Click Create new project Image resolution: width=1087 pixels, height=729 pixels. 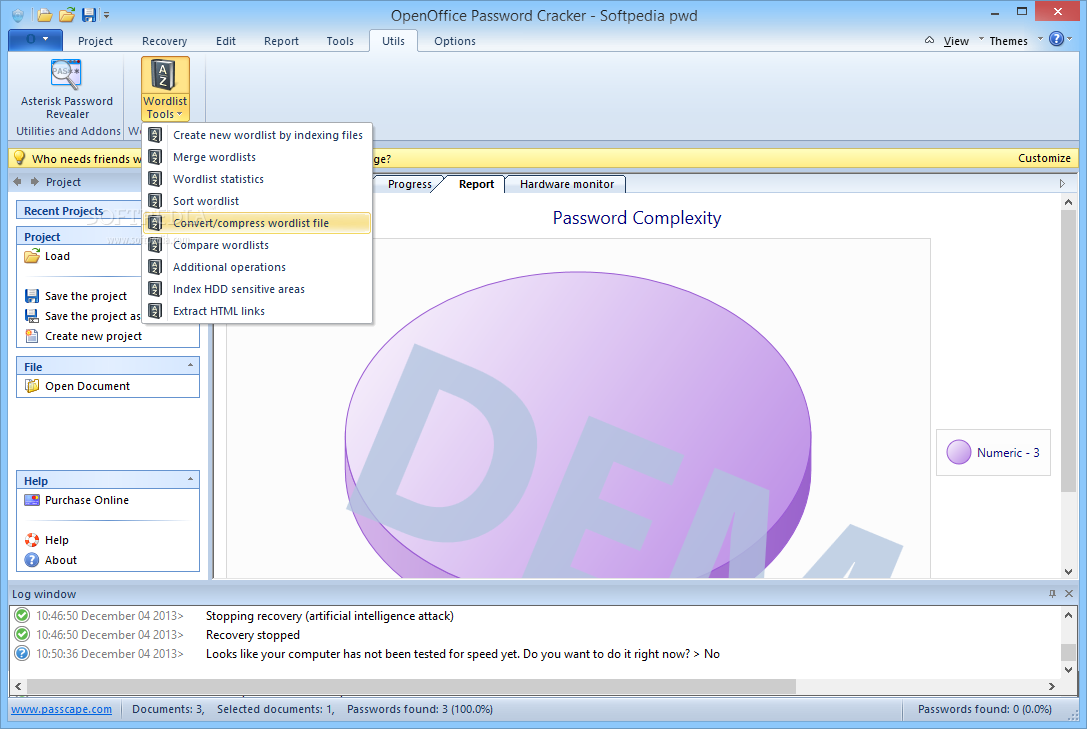[x=83, y=336]
